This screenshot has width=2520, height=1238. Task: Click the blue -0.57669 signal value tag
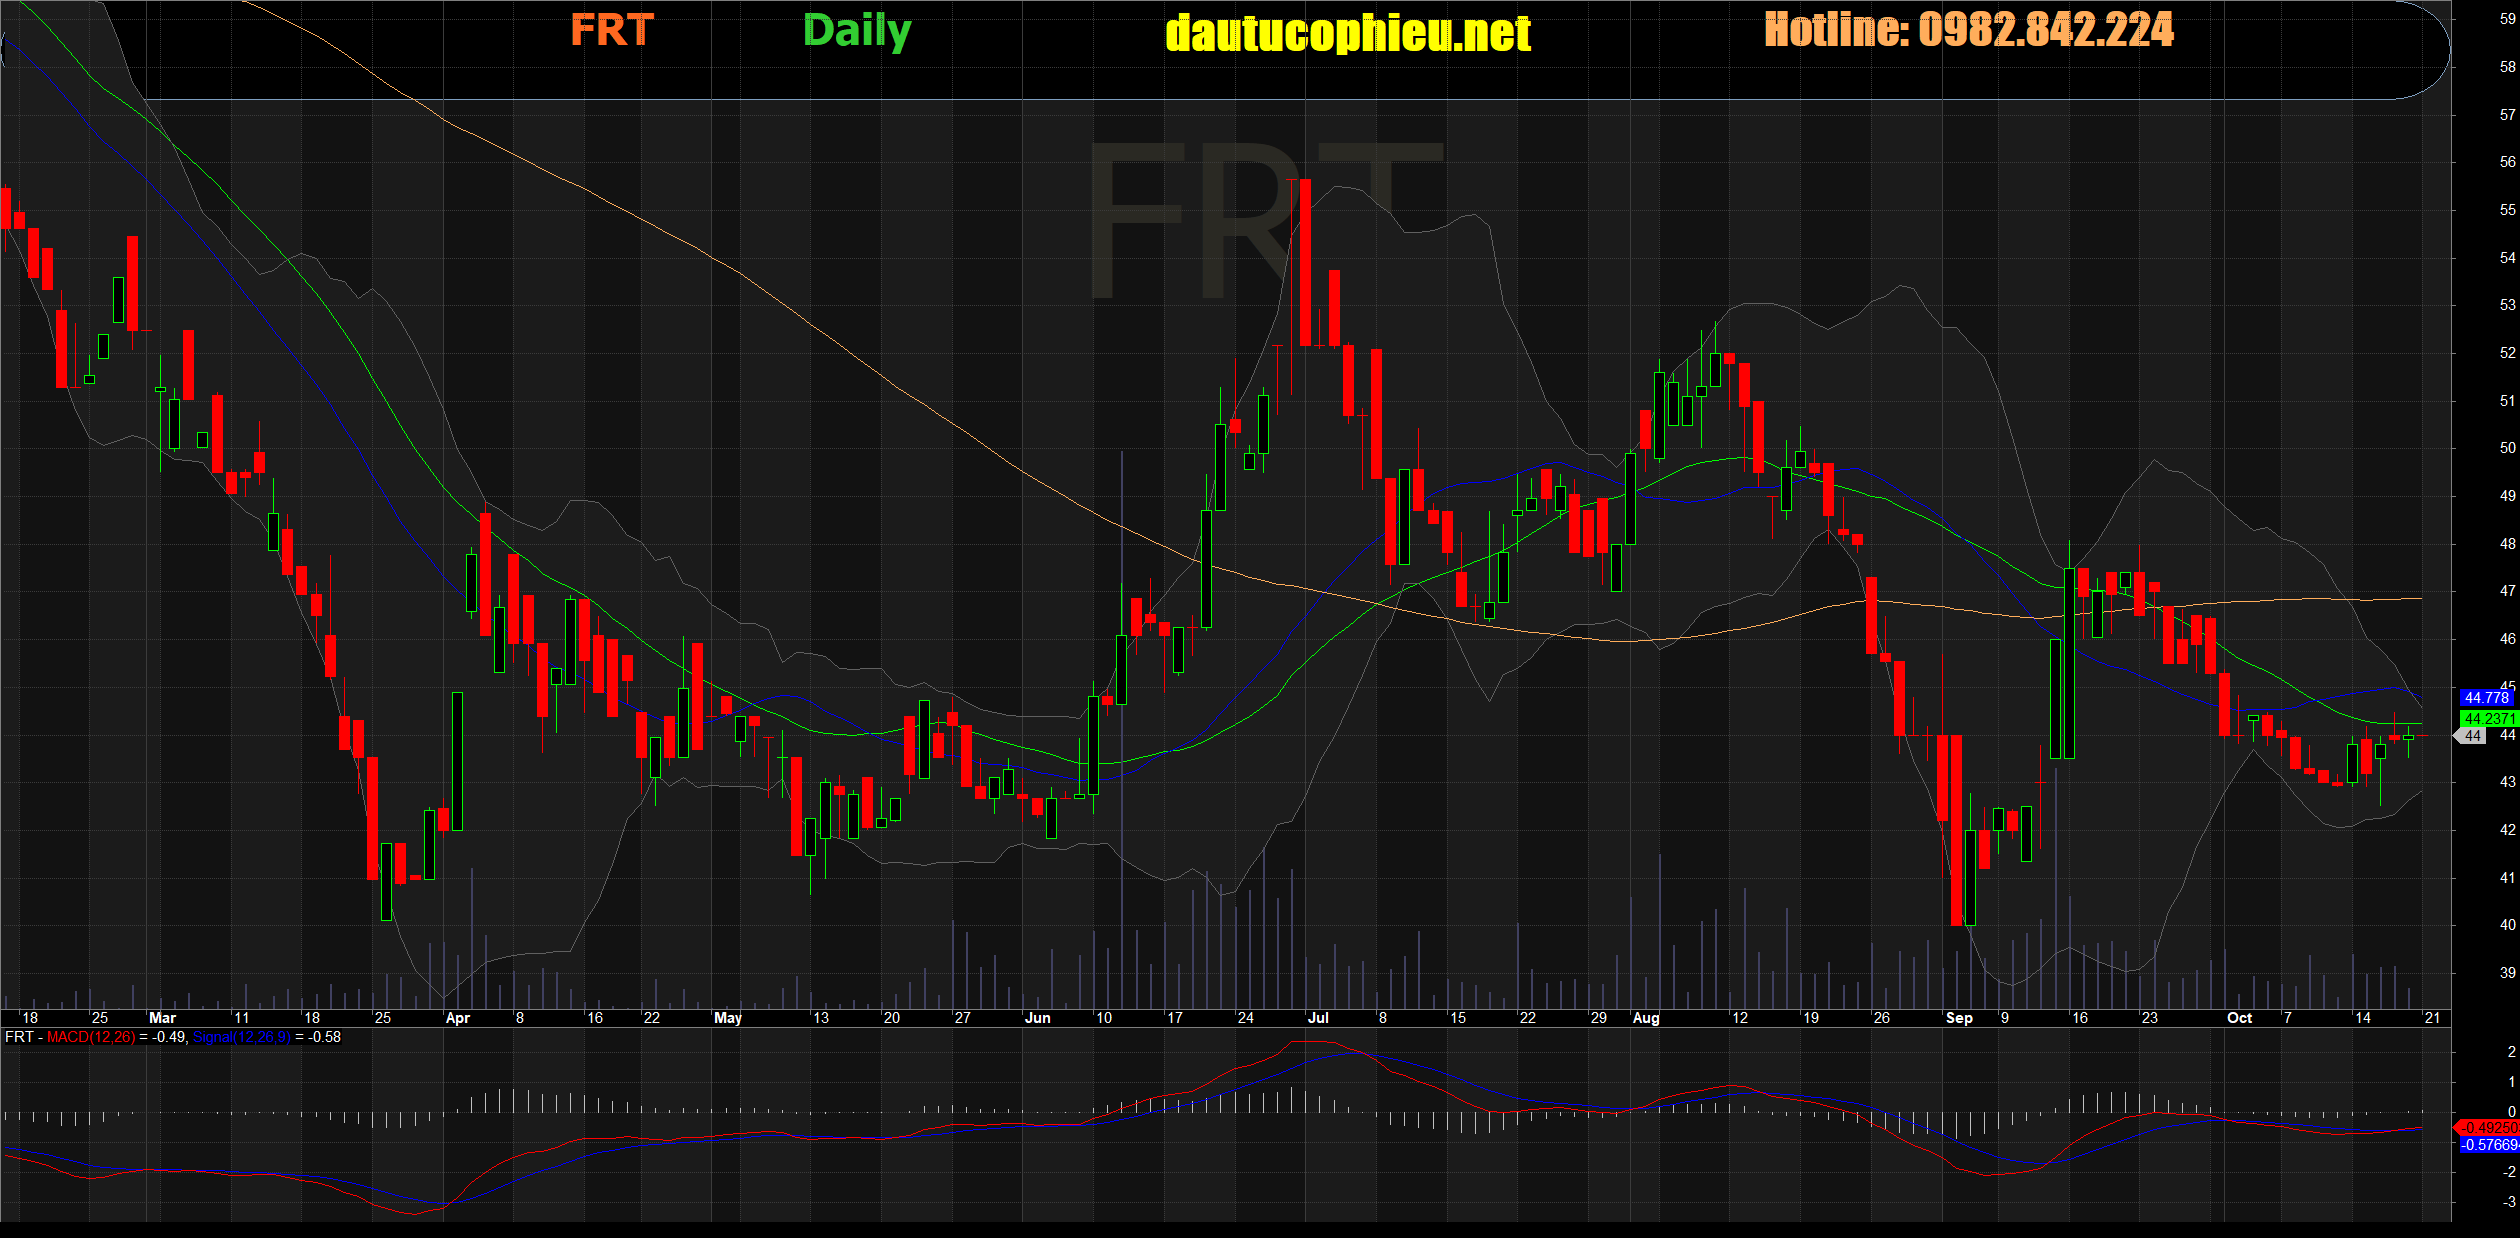2488,1145
